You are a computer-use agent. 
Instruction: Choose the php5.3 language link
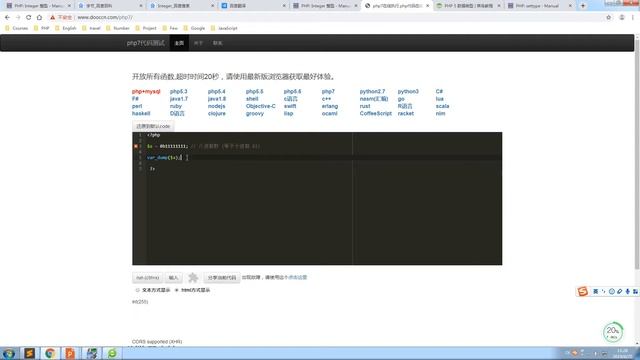tap(178, 91)
